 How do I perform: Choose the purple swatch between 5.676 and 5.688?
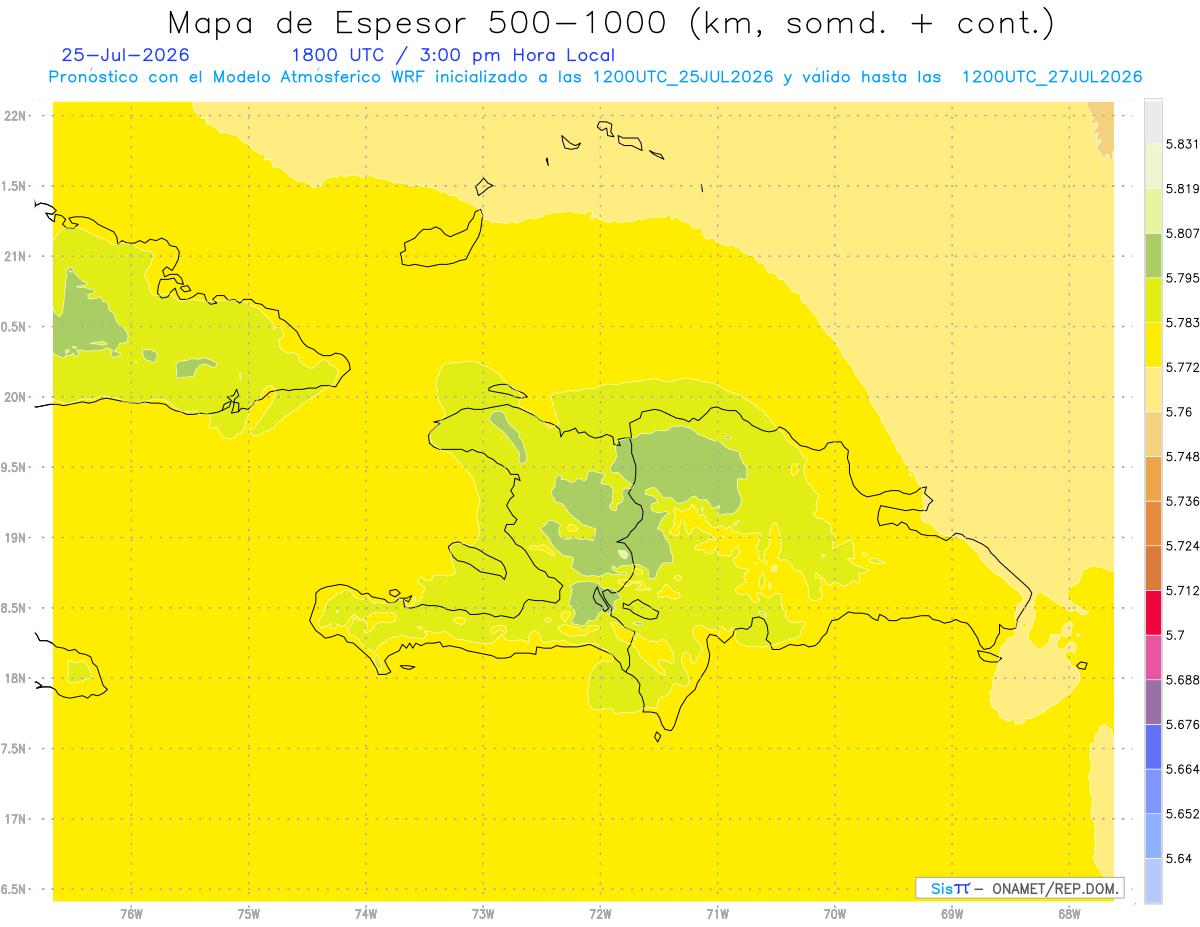pos(1153,702)
